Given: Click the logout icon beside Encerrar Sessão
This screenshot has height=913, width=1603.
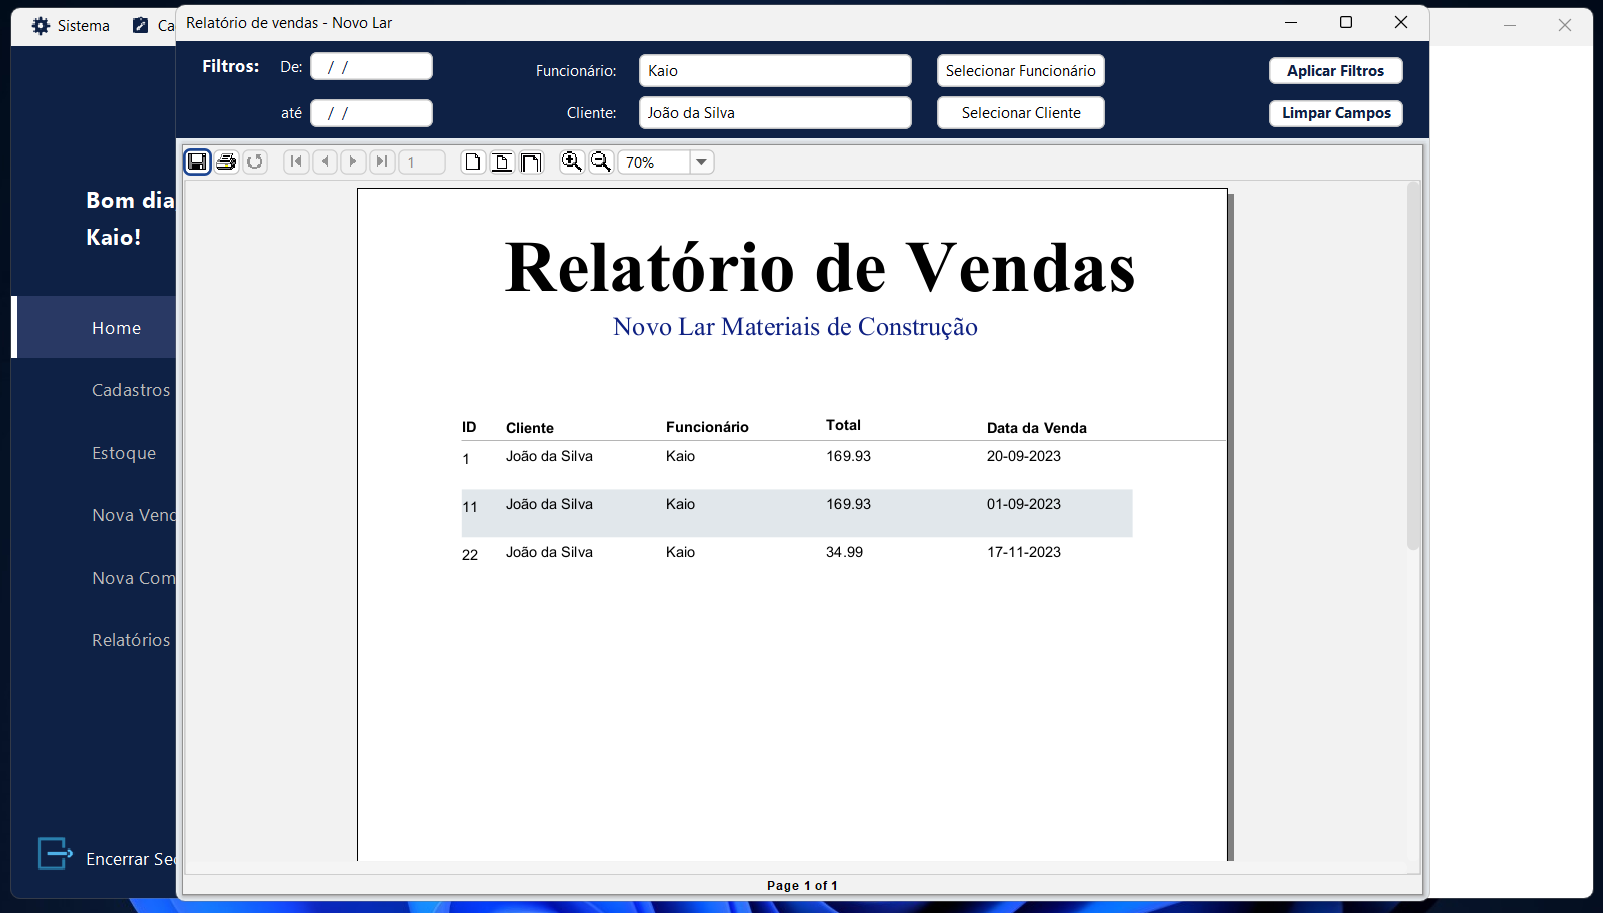Looking at the screenshot, I should click(55, 854).
